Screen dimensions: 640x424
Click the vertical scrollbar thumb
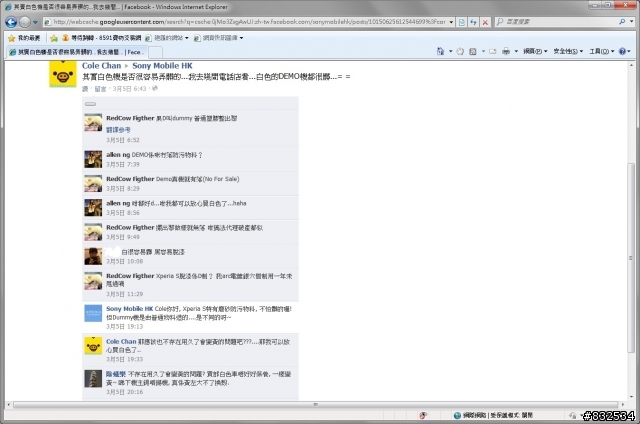631,257
